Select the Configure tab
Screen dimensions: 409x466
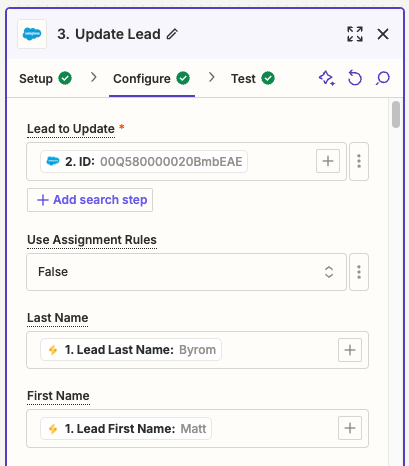(x=152, y=79)
